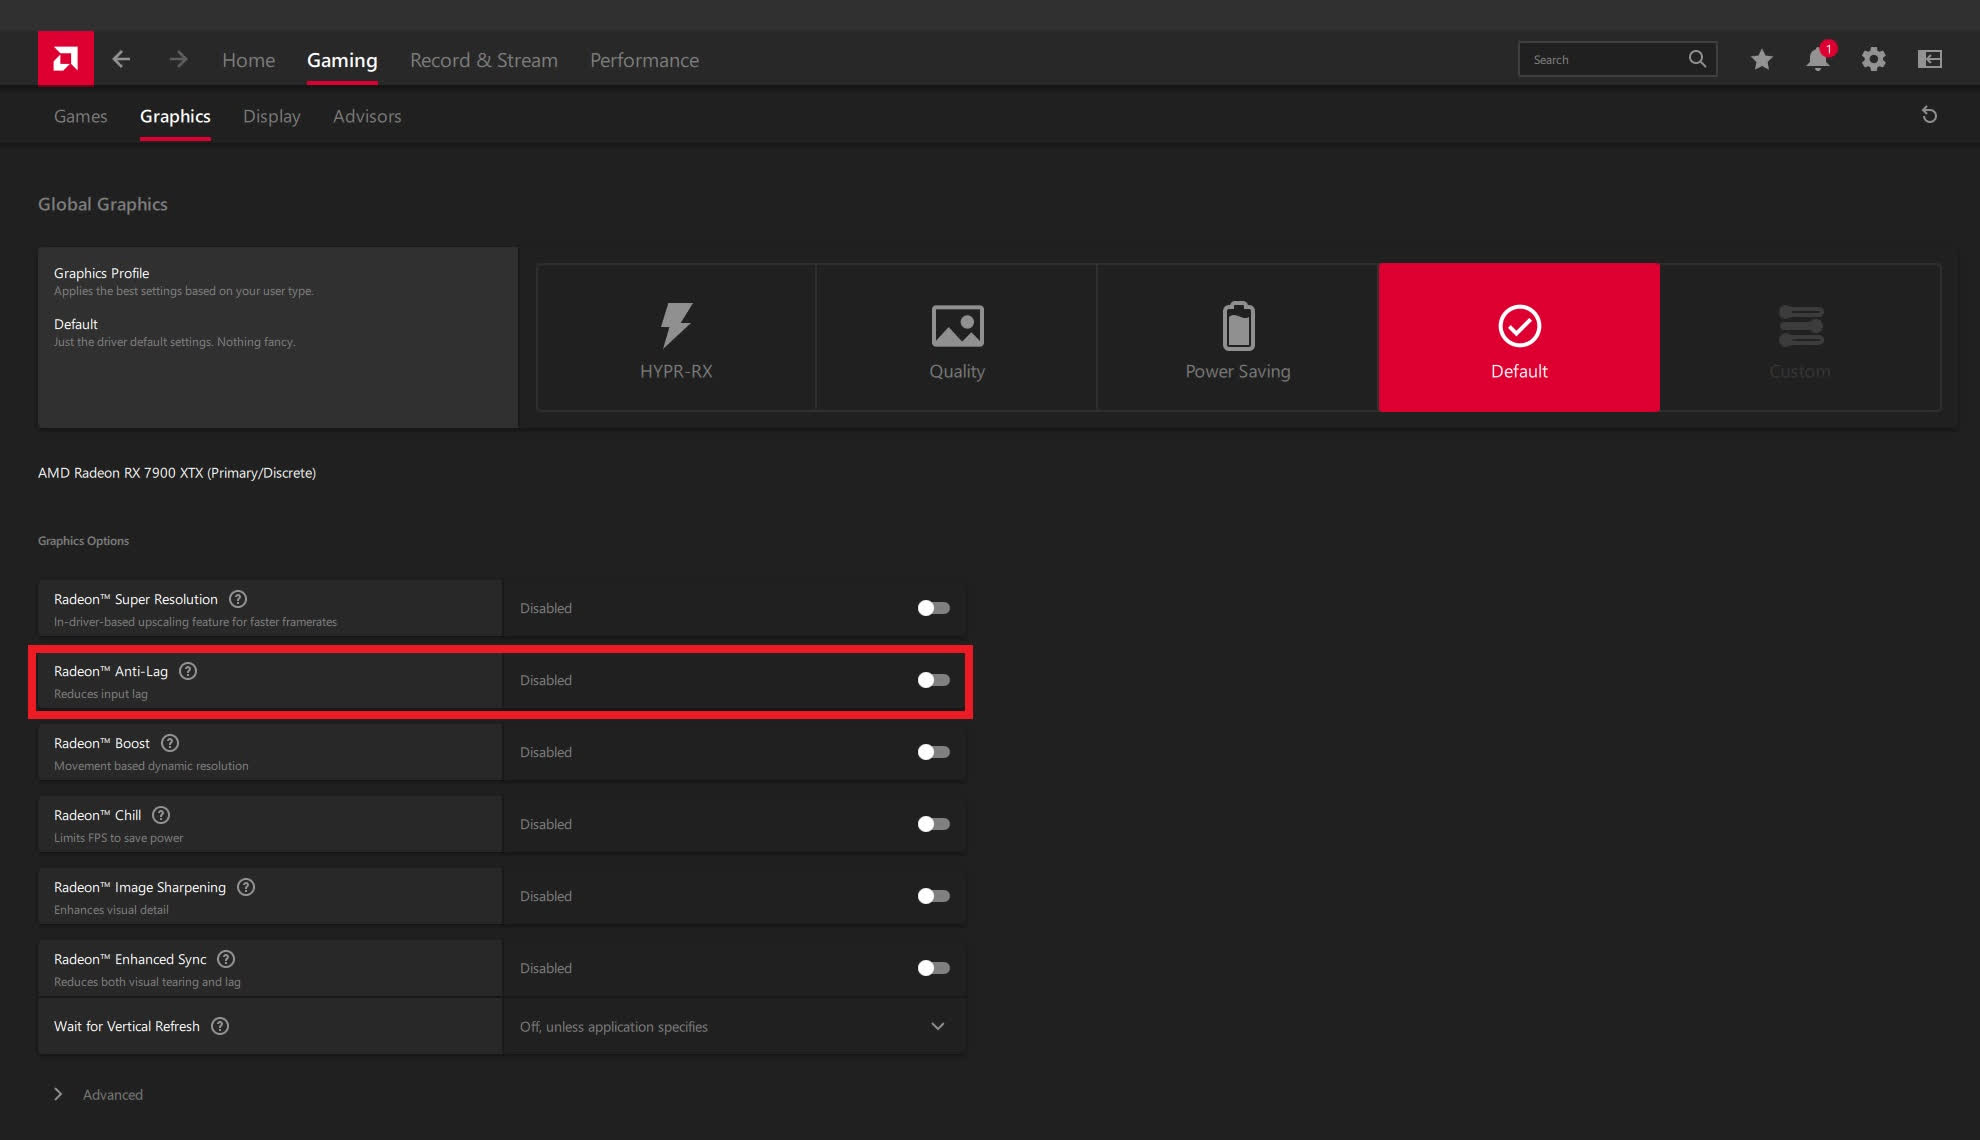Show help for Radeon Anti-Lag
The width and height of the screenshot is (1980, 1140).
point(188,671)
